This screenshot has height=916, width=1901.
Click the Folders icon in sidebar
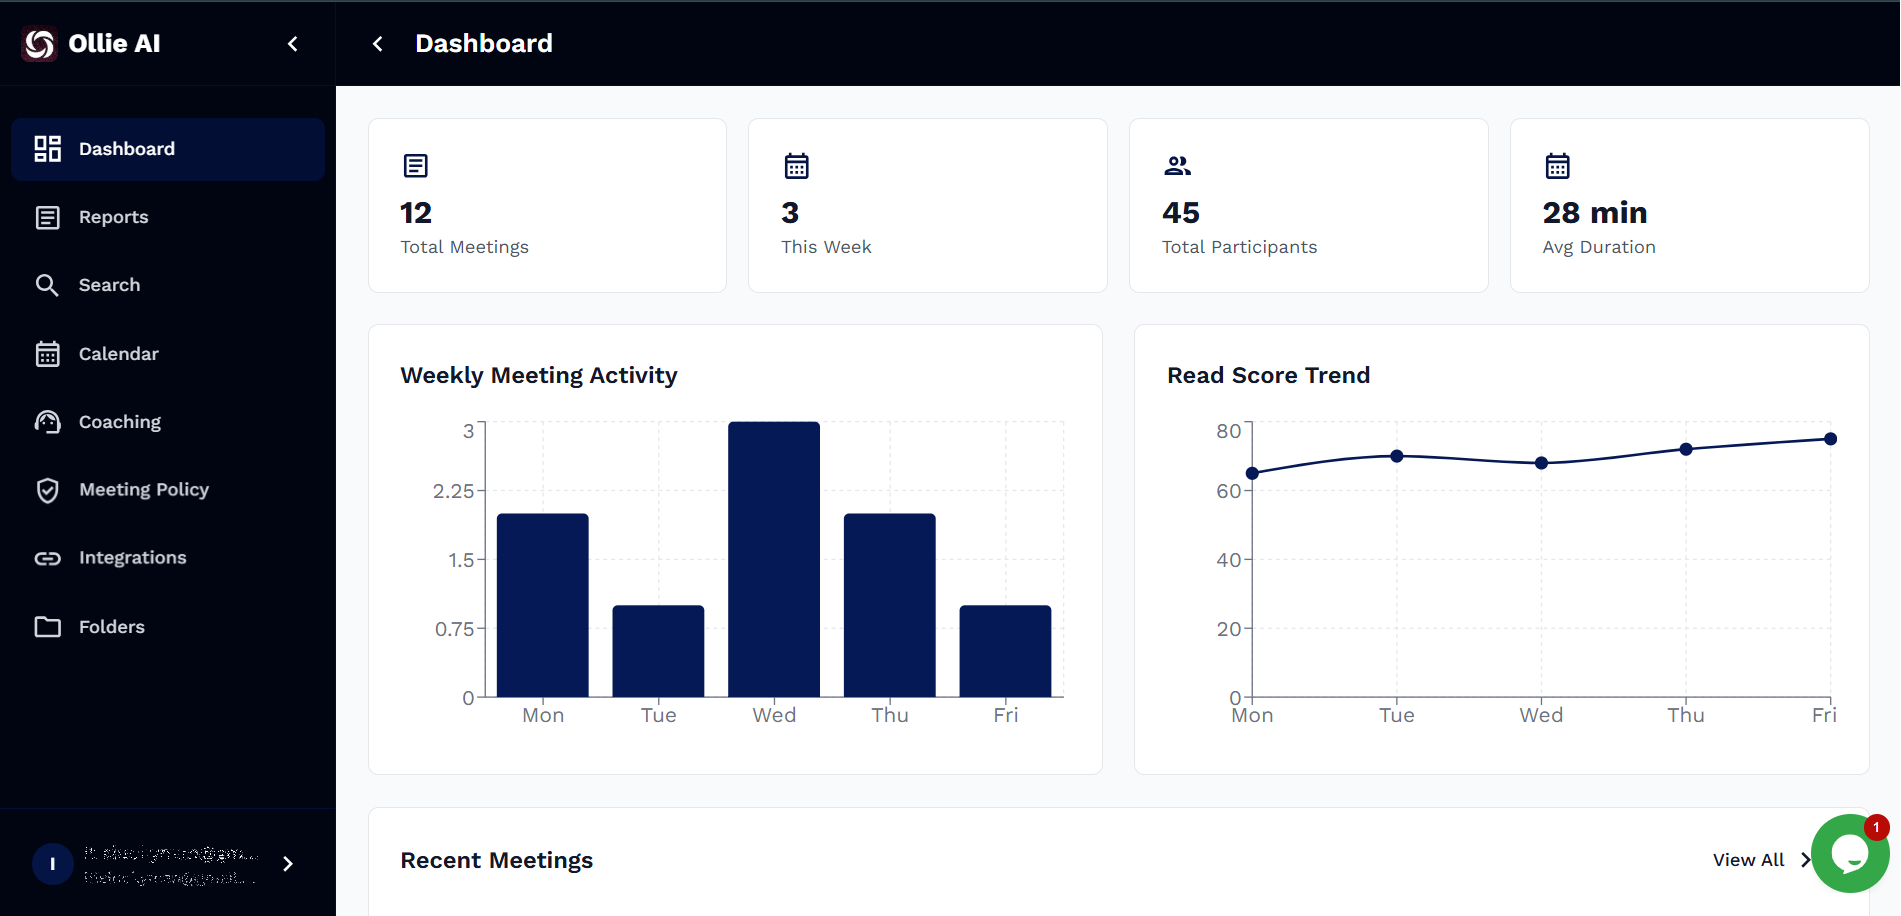[47, 627]
